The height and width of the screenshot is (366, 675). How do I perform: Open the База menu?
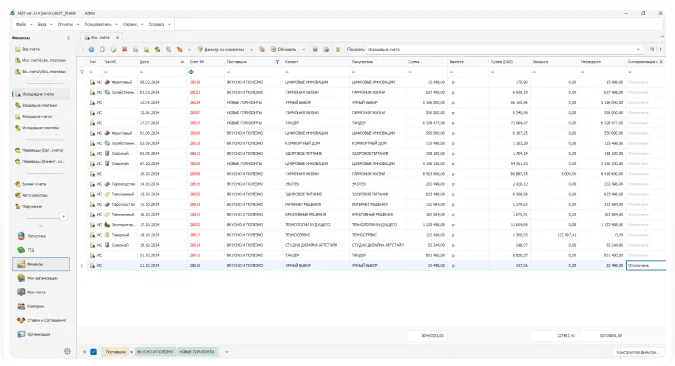[45, 25]
